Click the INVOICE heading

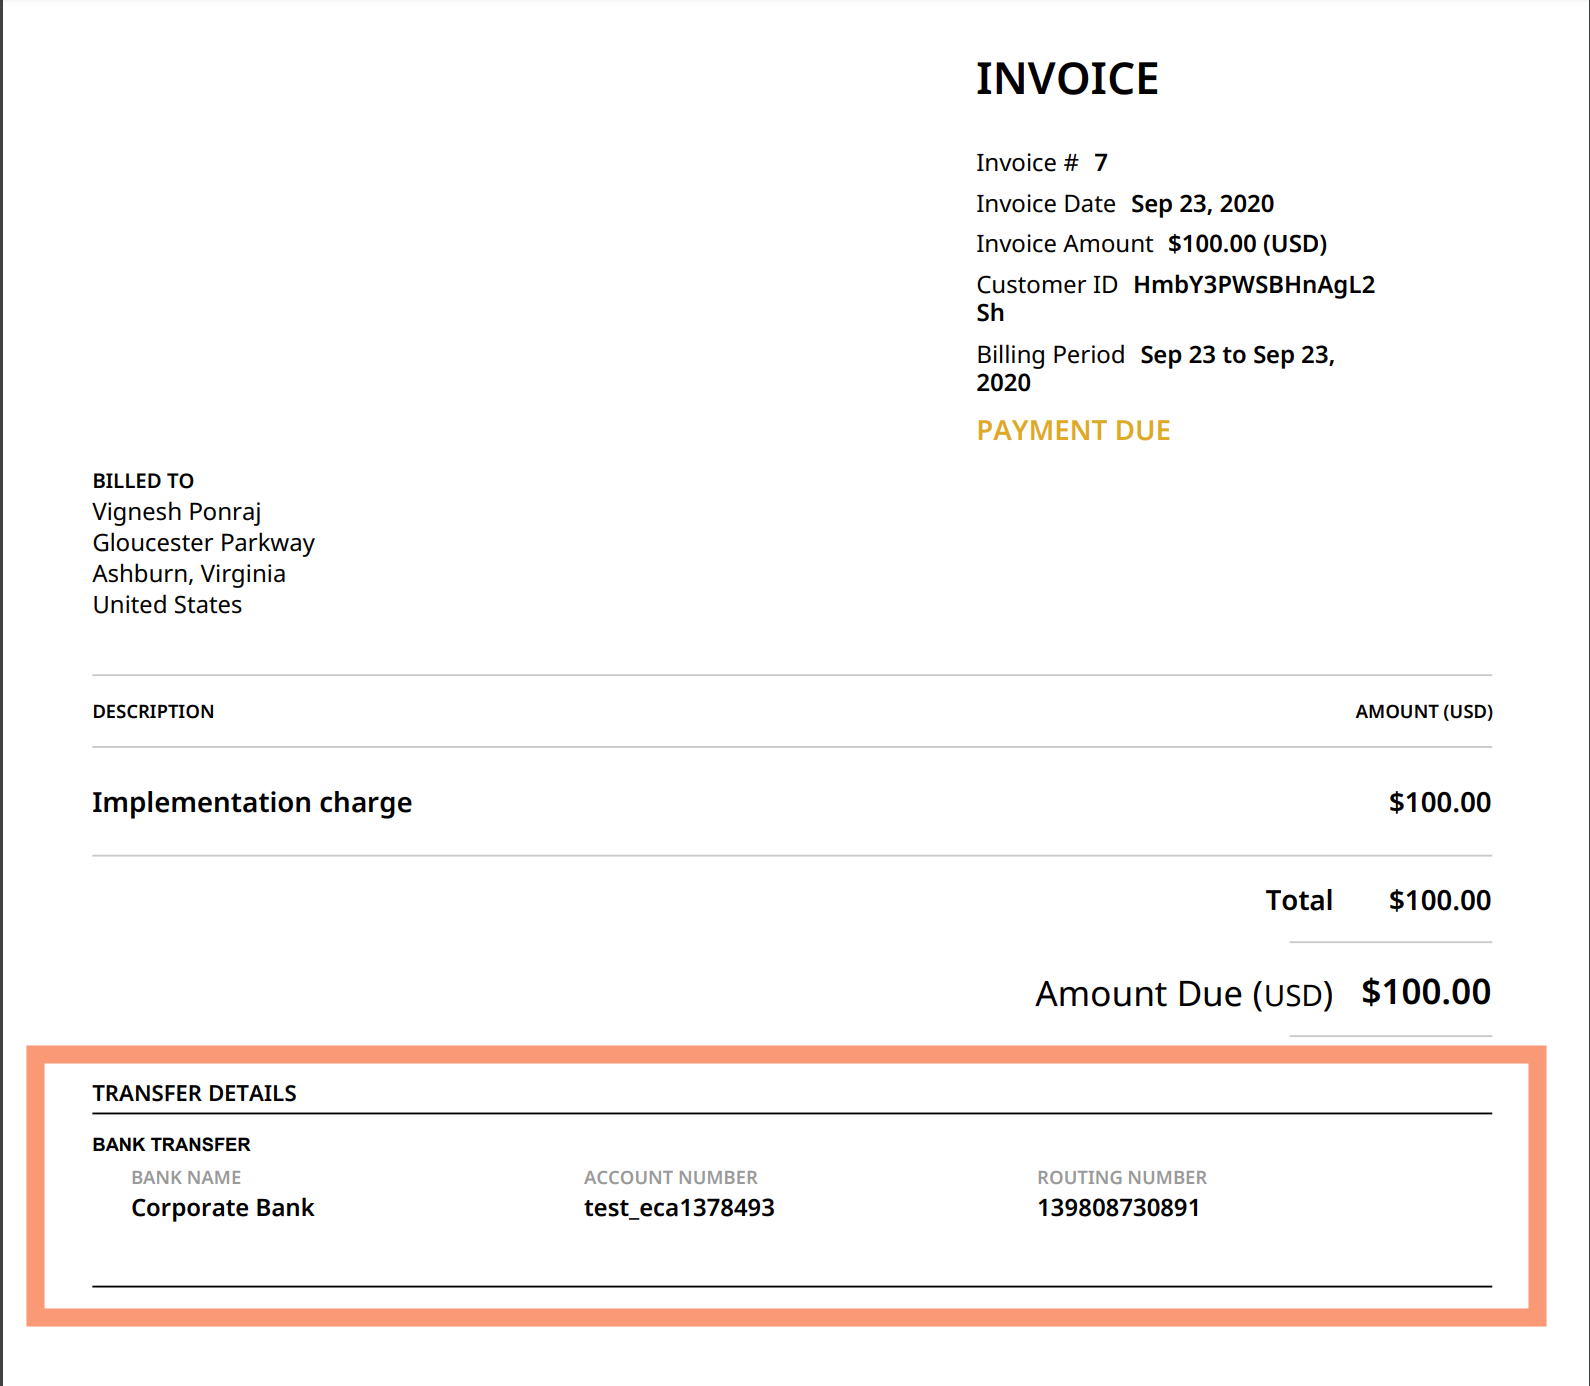coord(1066,79)
